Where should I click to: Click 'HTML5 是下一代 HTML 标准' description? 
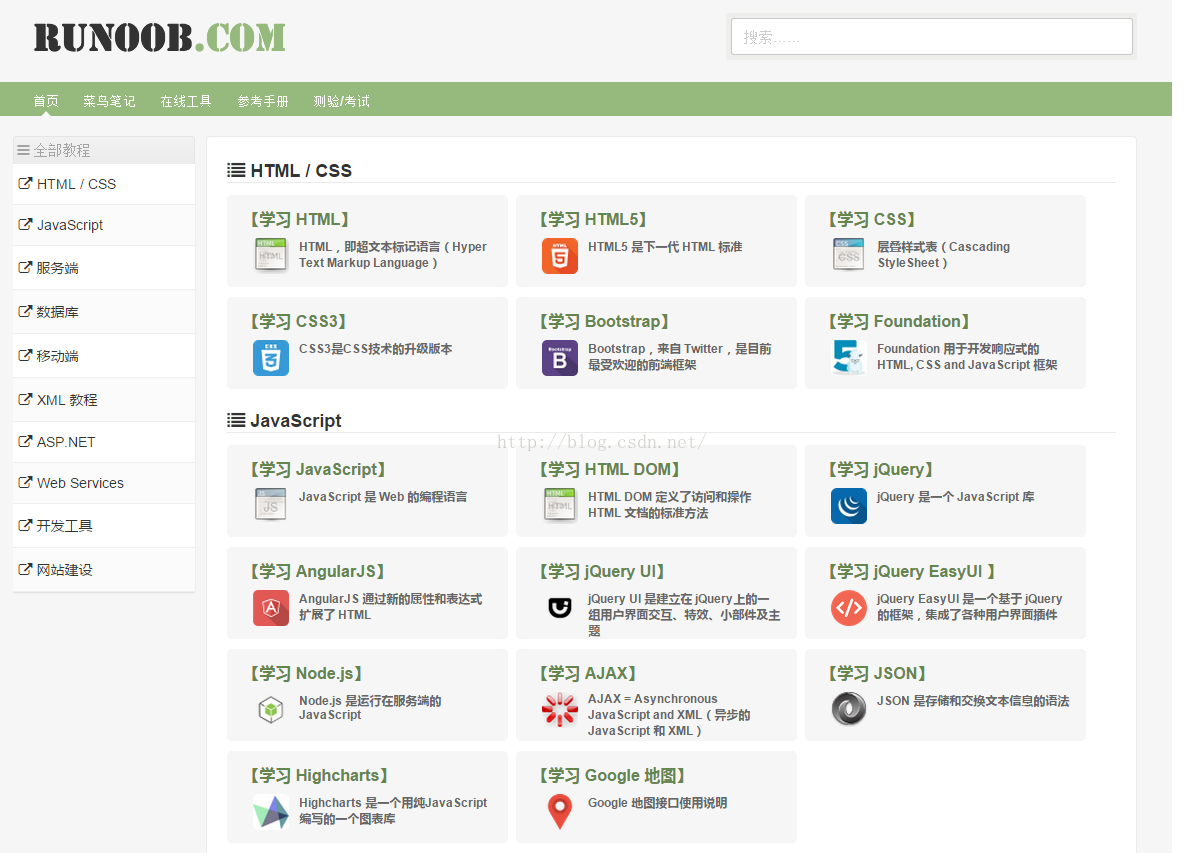click(673, 249)
